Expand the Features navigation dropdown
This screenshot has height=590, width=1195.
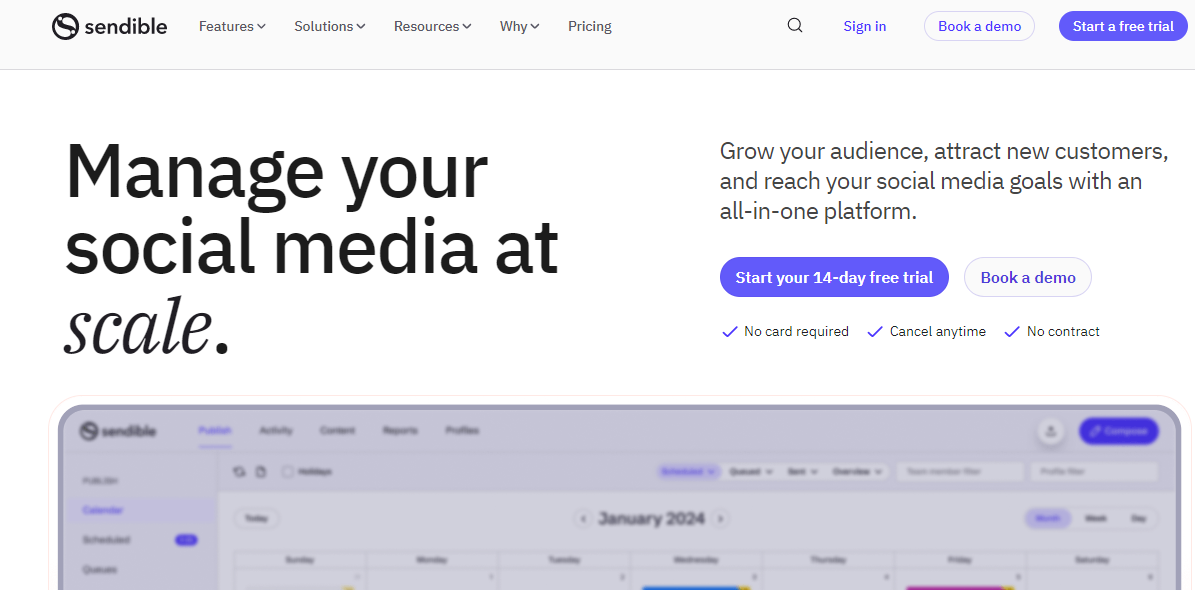(232, 27)
